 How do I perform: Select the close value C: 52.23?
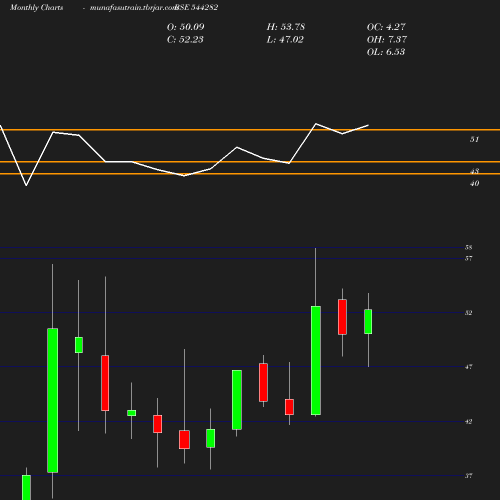(x=185, y=40)
